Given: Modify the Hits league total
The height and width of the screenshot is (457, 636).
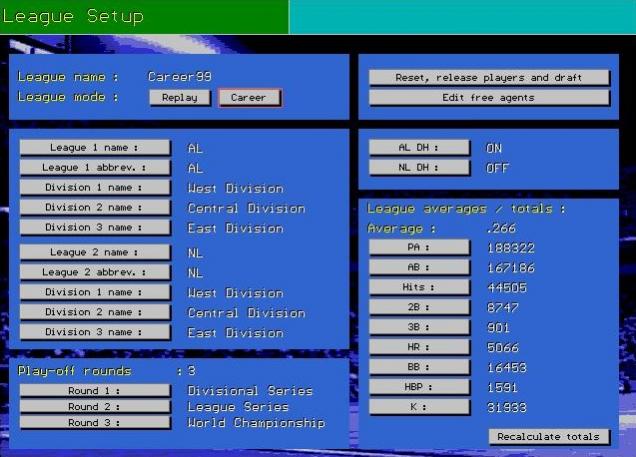Looking at the screenshot, I should (418, 287).
